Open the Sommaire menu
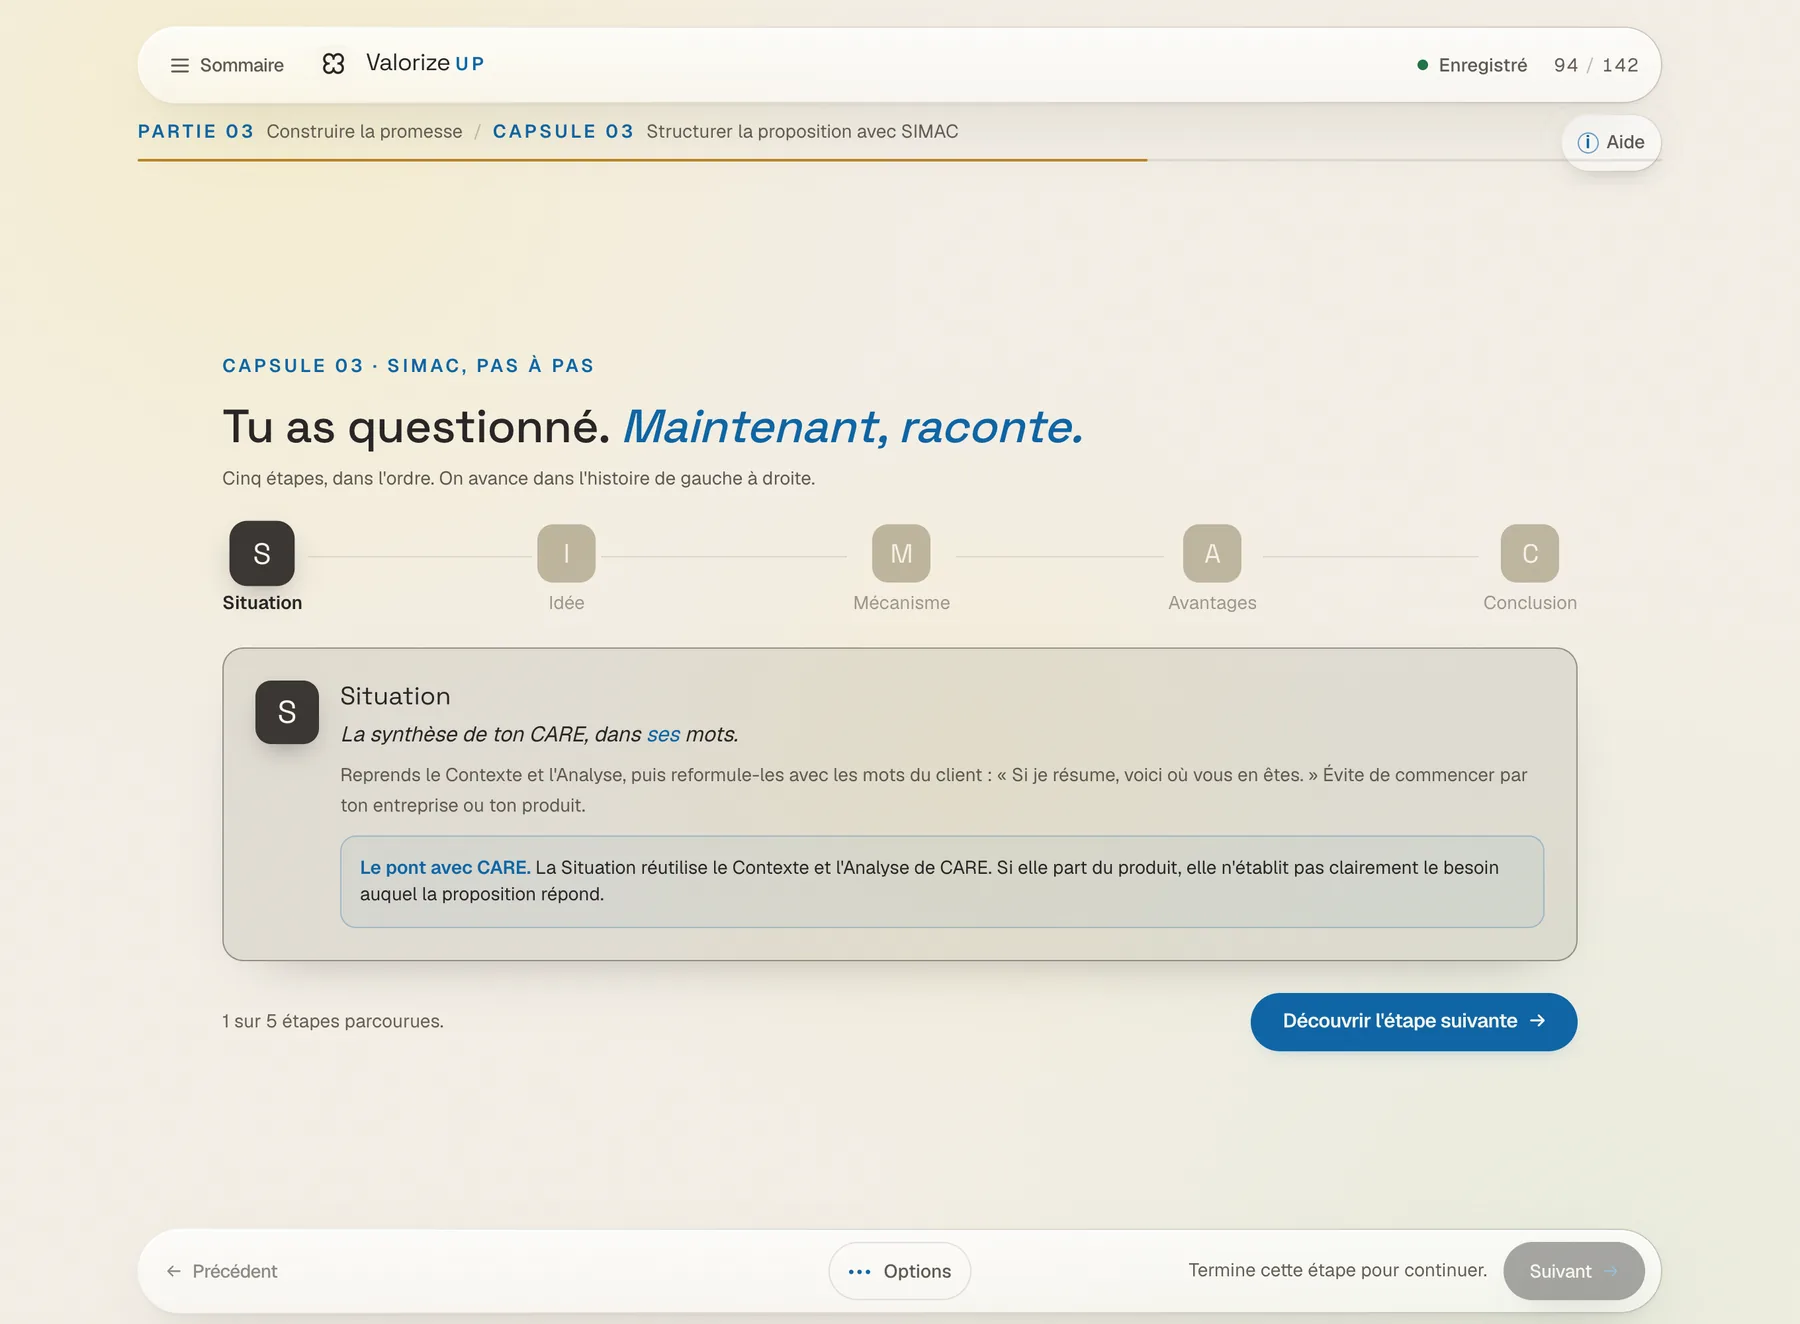This screenshot has width=1800, height=1324. 227,65
